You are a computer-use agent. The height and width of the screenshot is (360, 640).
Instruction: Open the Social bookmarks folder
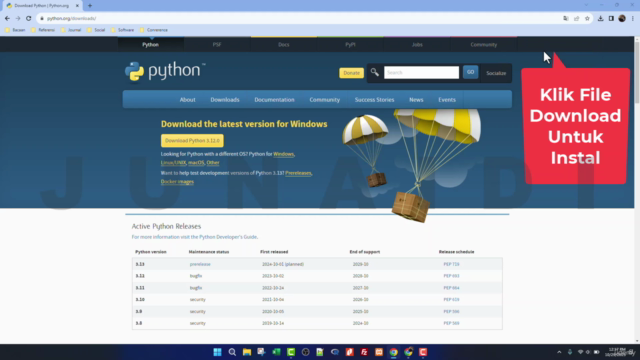click(x=96, y=30)
